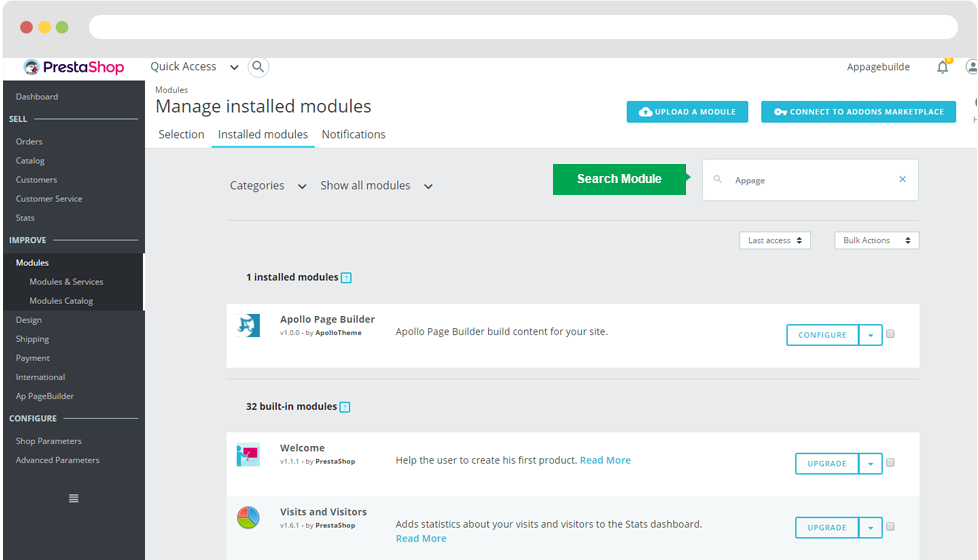This screenshot has width=978, height=560.
Task: Click the PrestaShop logo
Action: [x=74, y=67]
